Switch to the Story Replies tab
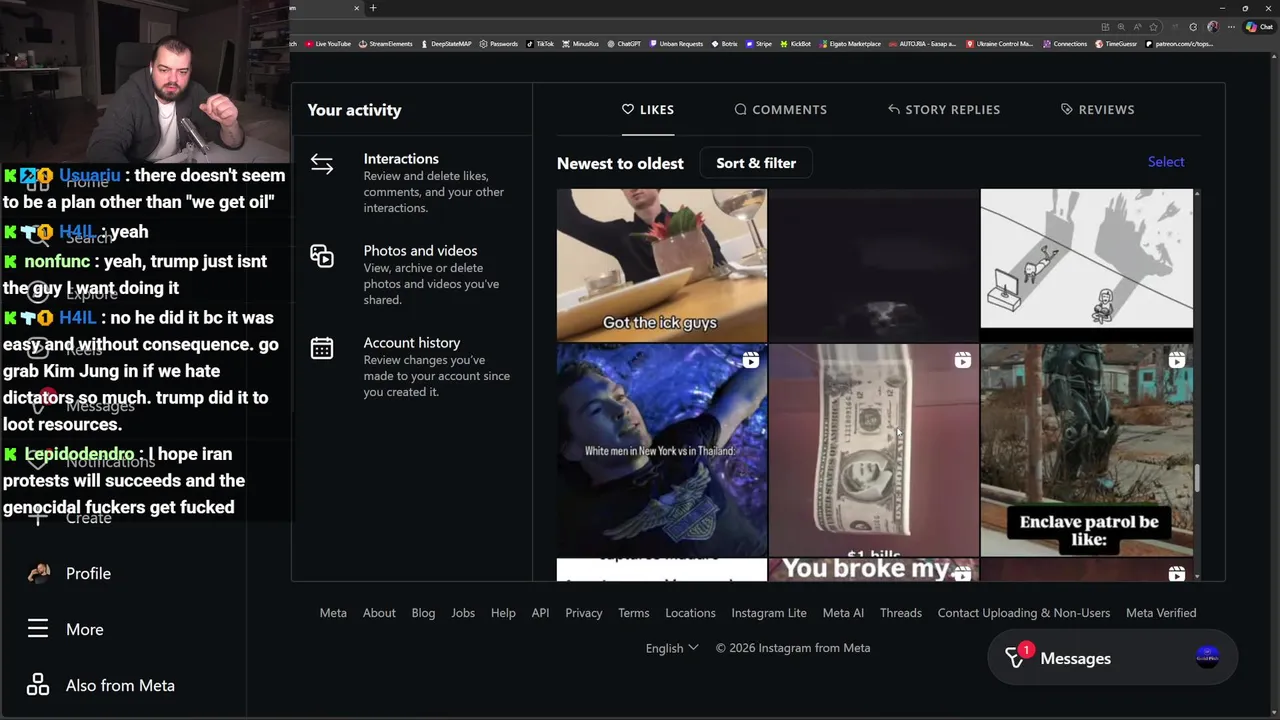 pos(944,110)
